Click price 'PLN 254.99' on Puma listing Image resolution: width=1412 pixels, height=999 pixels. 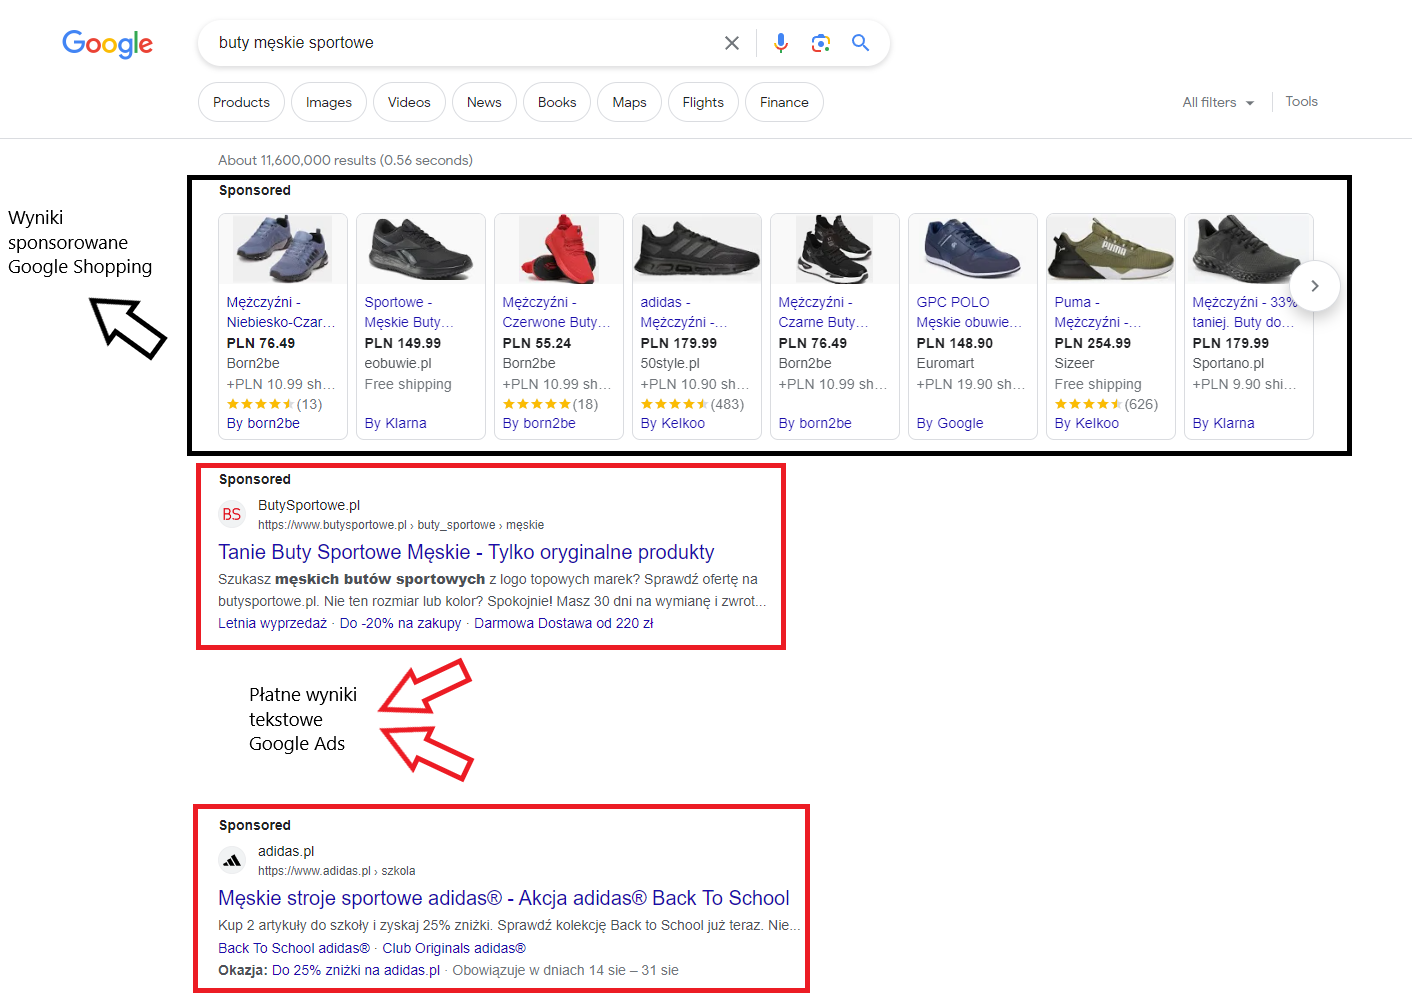pyautogui.click(x=1092, y=343)
